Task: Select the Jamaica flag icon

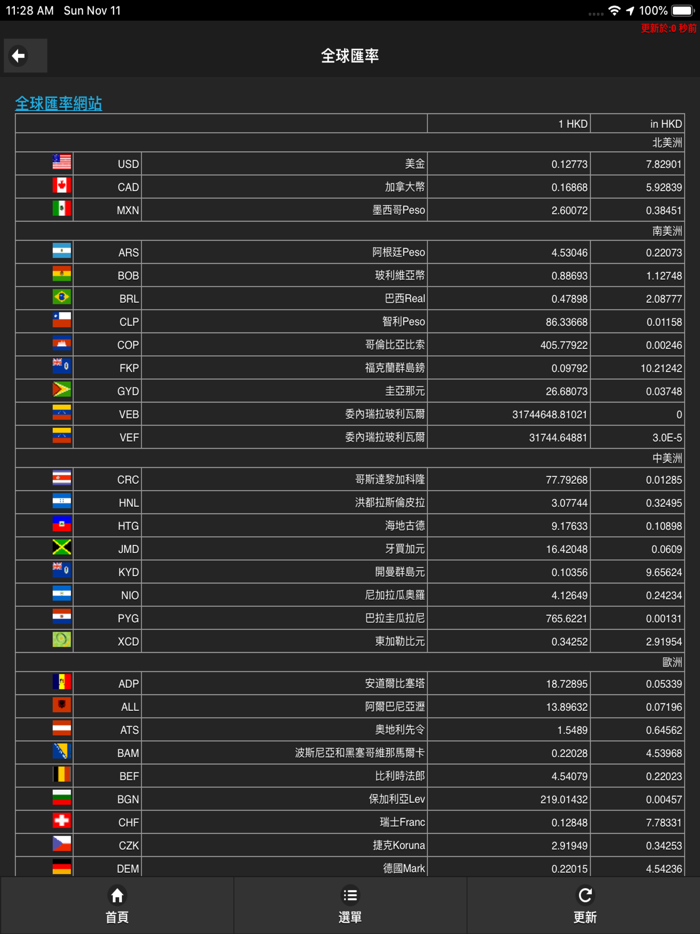Action: [x=62, y=548]
